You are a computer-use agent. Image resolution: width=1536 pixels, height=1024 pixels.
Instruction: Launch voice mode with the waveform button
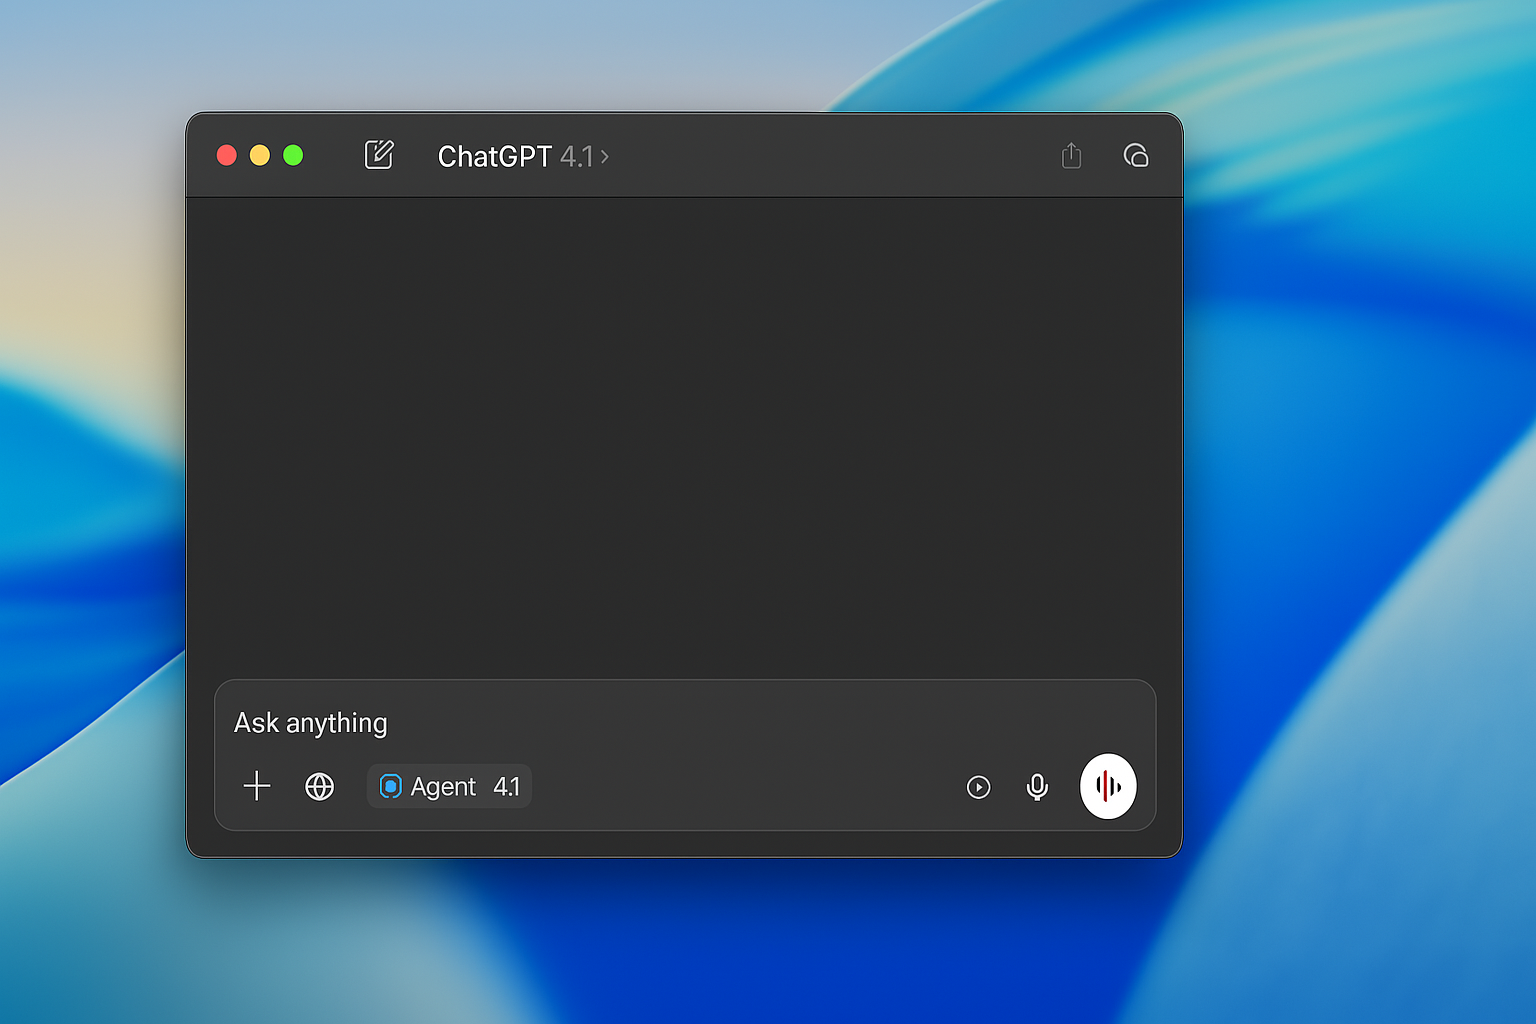pyautogui.click(x=1108, y=786)
